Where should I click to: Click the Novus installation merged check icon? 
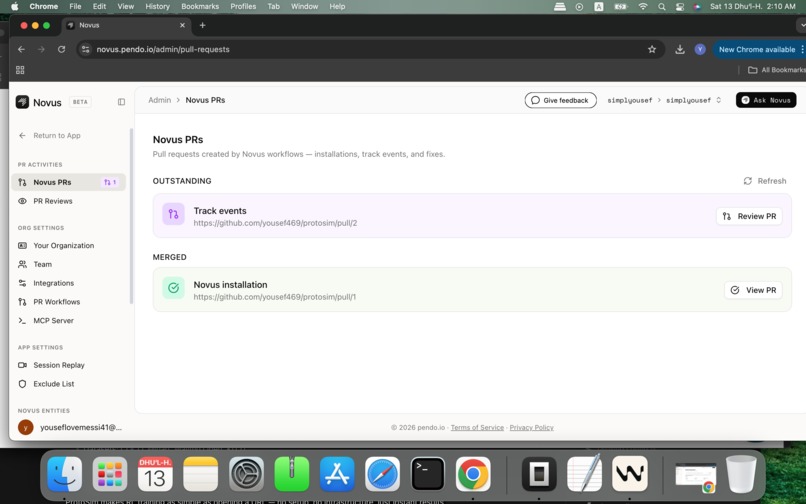pos(173,288)
